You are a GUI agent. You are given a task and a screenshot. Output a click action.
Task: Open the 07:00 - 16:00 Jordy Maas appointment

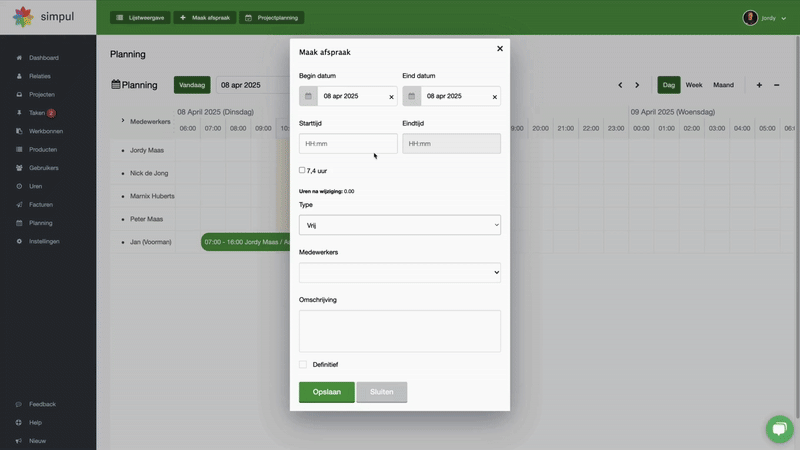click(246, 242)
